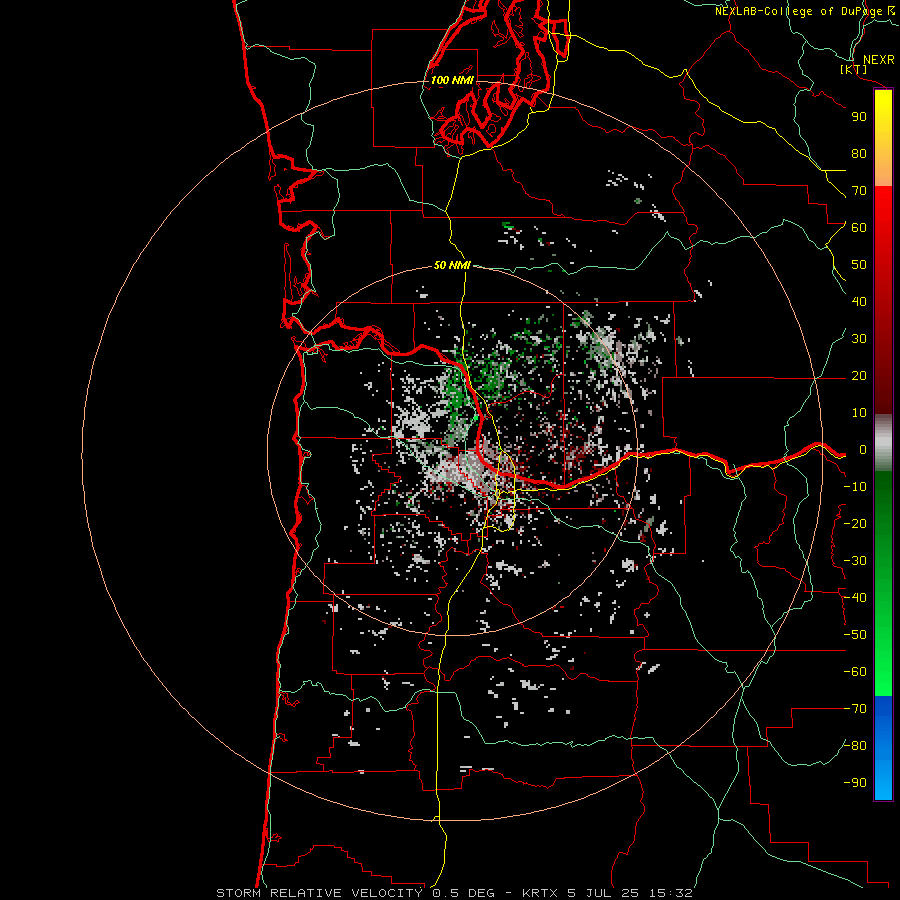Select the positive 70 value on the velocity scale
The height and width of the screenshot is (900, 900).
coord(859,191)
